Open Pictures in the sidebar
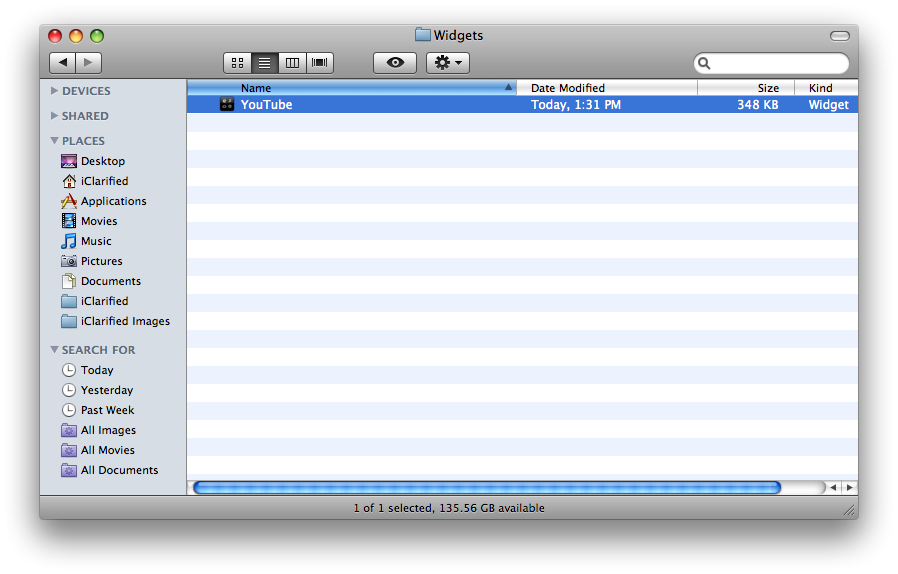 pyautogui.click(x=92, y=261)
